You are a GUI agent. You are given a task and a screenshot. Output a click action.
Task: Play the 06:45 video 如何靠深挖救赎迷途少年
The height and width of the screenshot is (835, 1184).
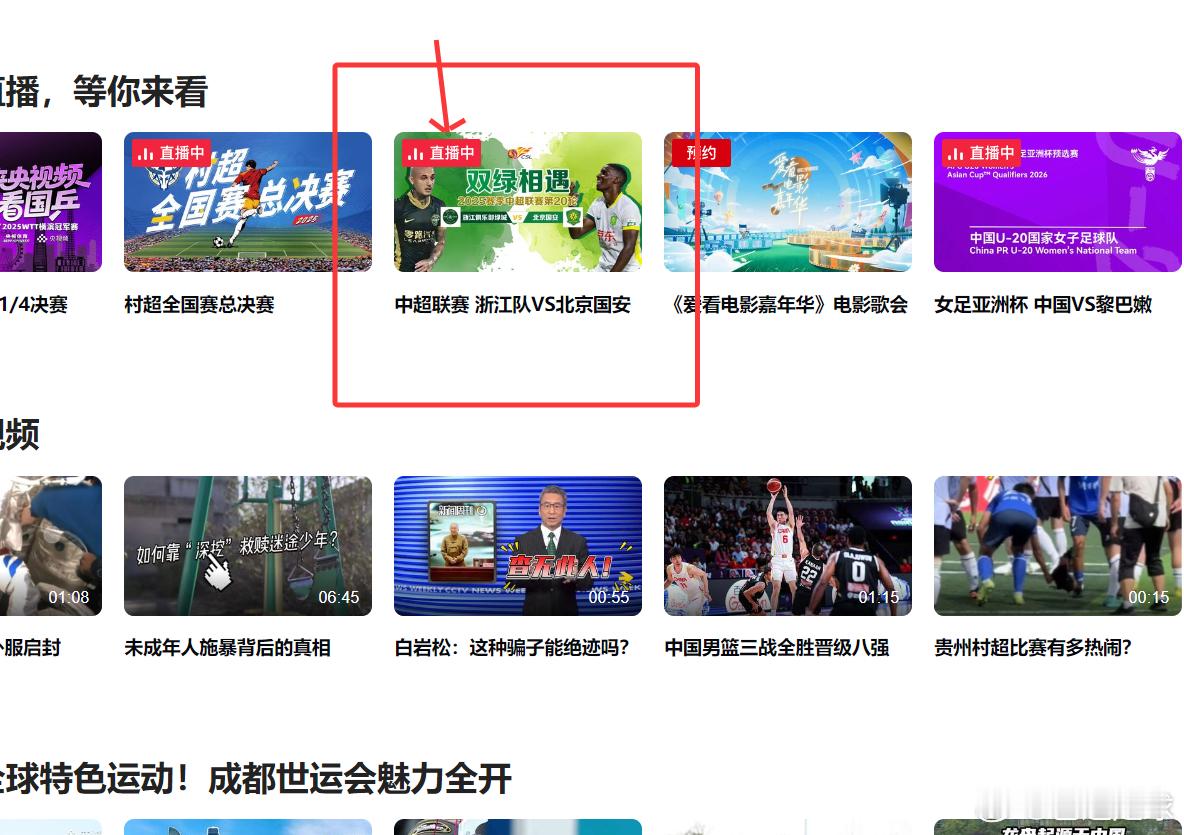[x=248, y=546]
